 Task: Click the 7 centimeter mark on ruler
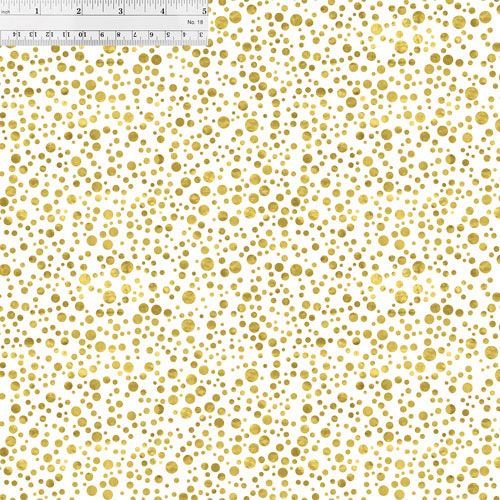(135, 34)
